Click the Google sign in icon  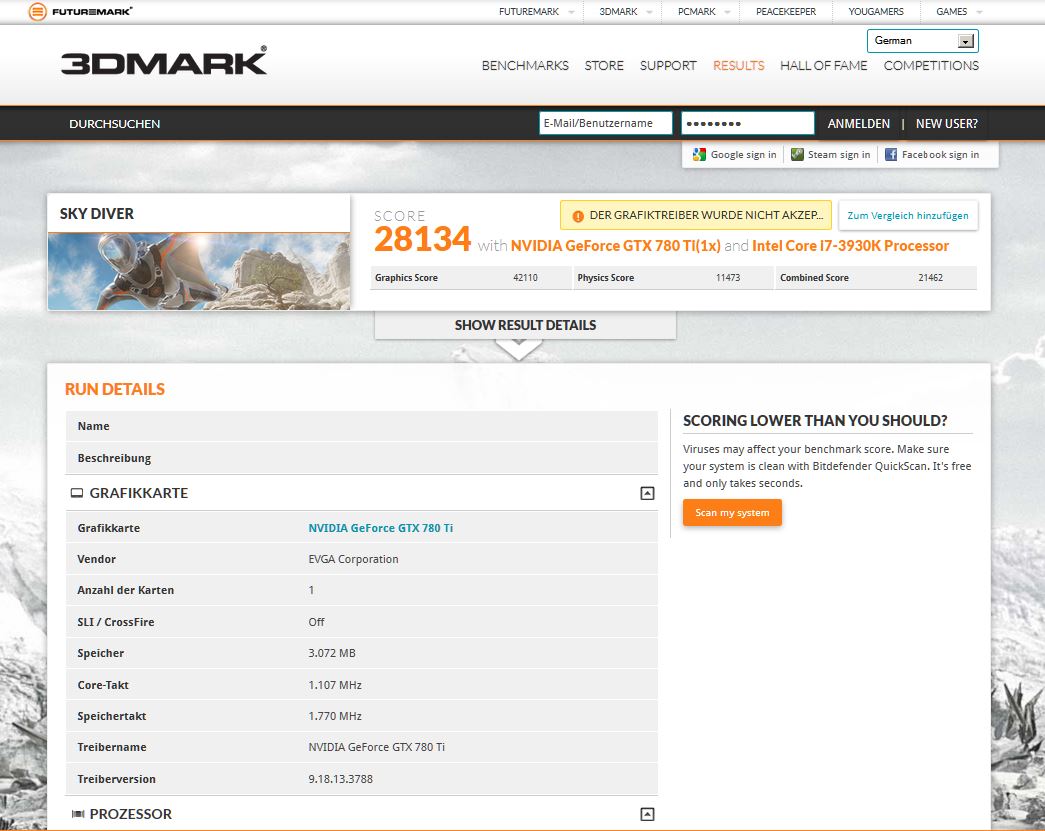coord(698,155)
